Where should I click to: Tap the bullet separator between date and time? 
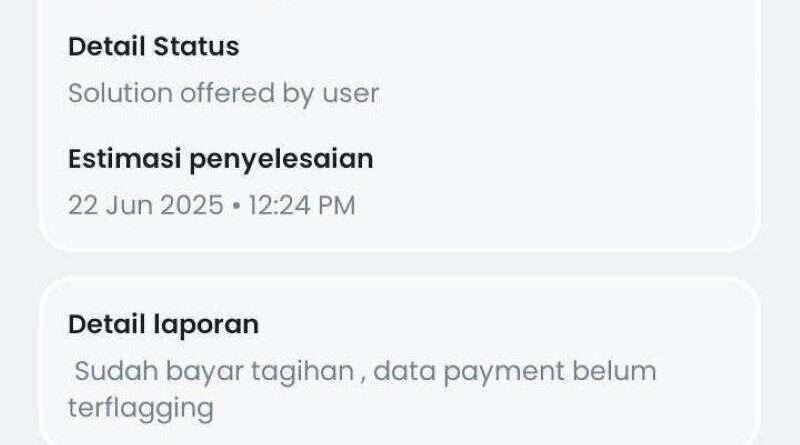[236, 206]
